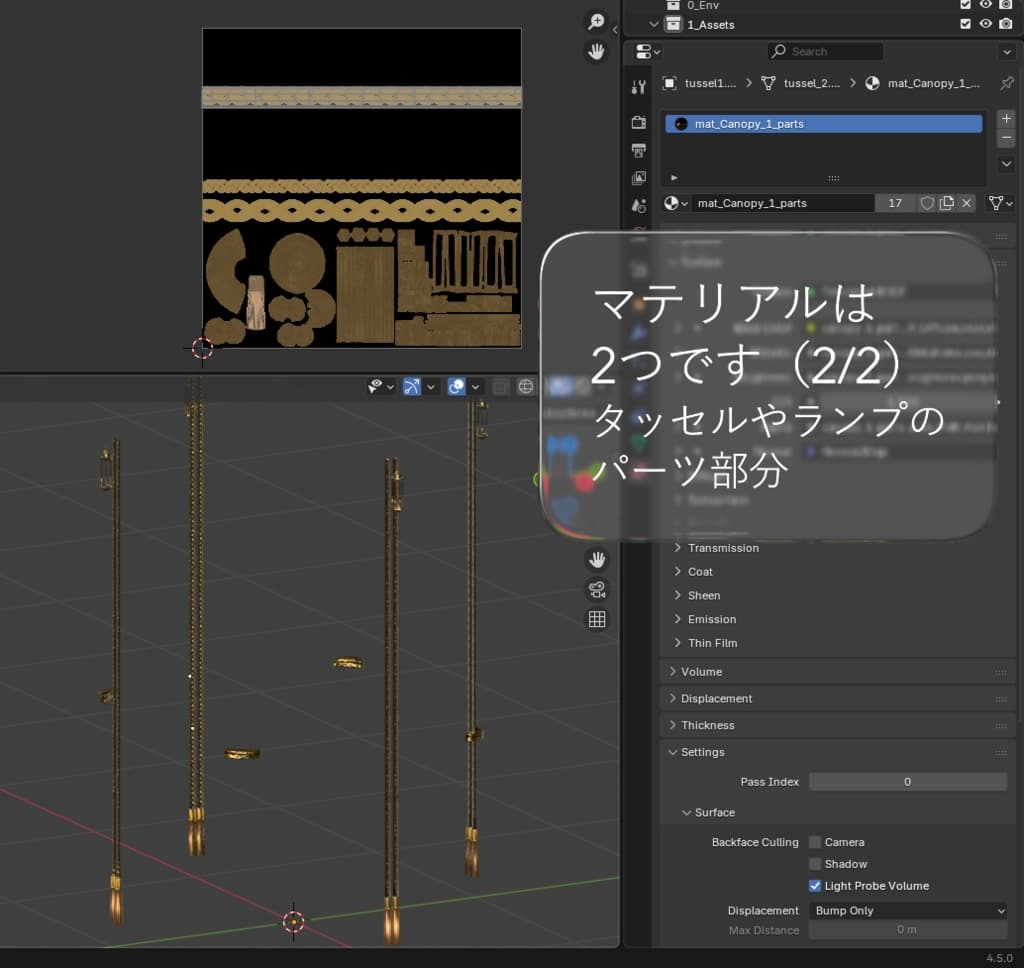This screenshot has width=1024, height=968.
Task: Toggle camera view in 3D viewport
Action: point(597,588)
